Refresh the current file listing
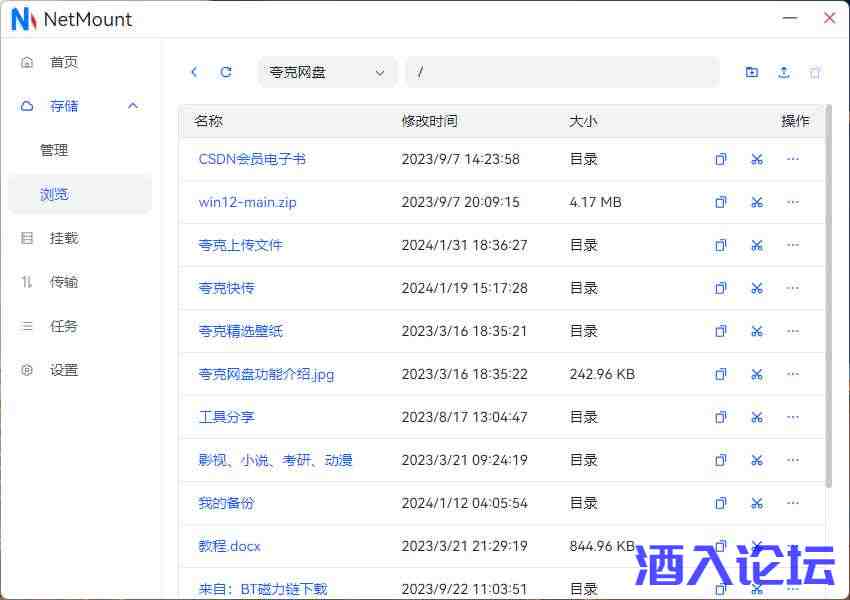This screenshot has height=600, width=850. (x=226, y=72)
